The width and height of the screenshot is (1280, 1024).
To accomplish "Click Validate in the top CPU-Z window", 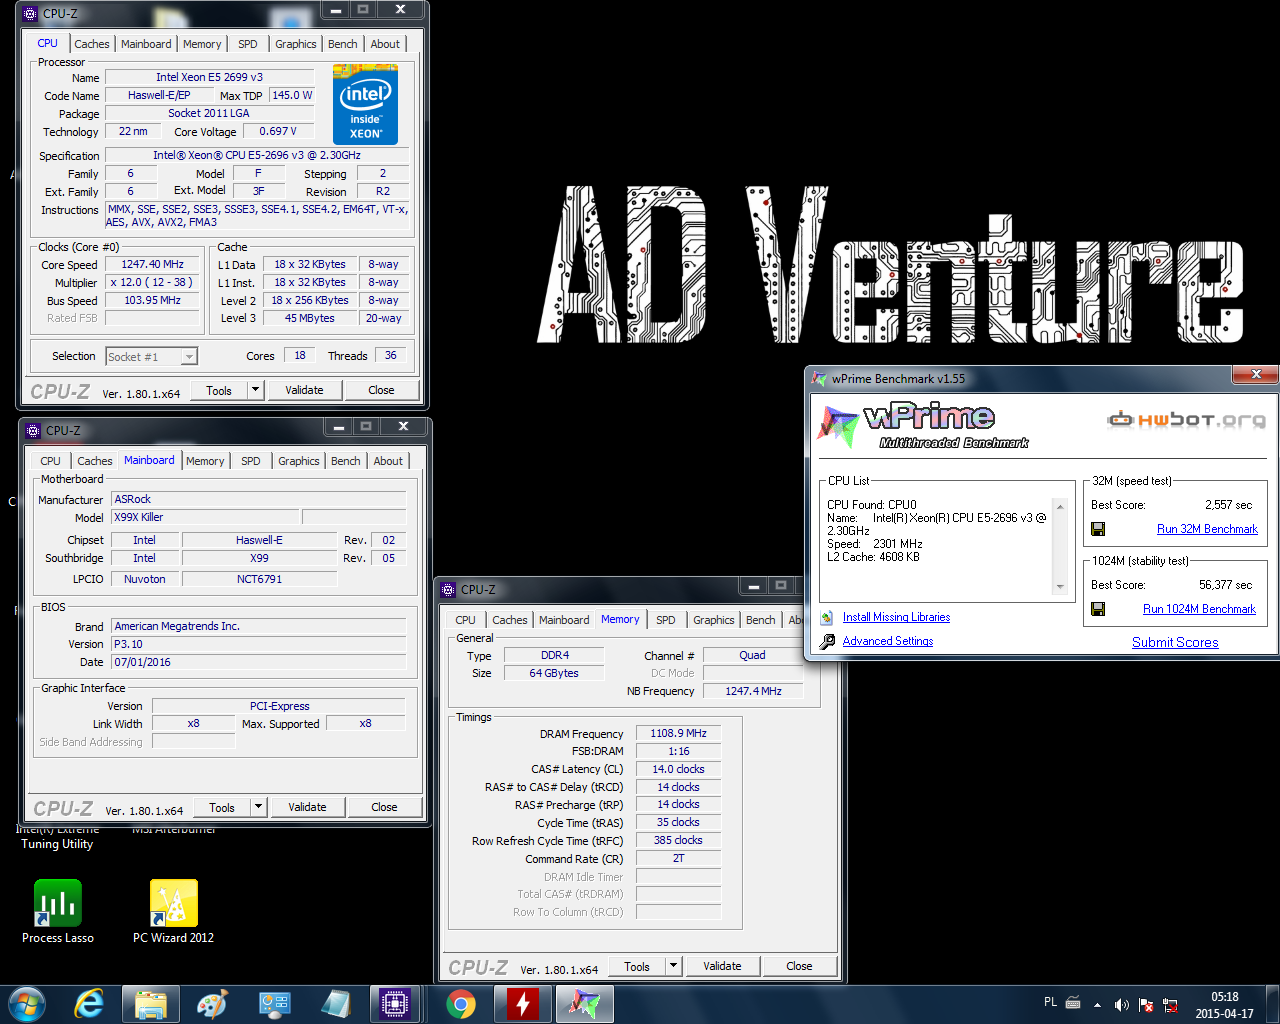I will [x=304, y=390].
